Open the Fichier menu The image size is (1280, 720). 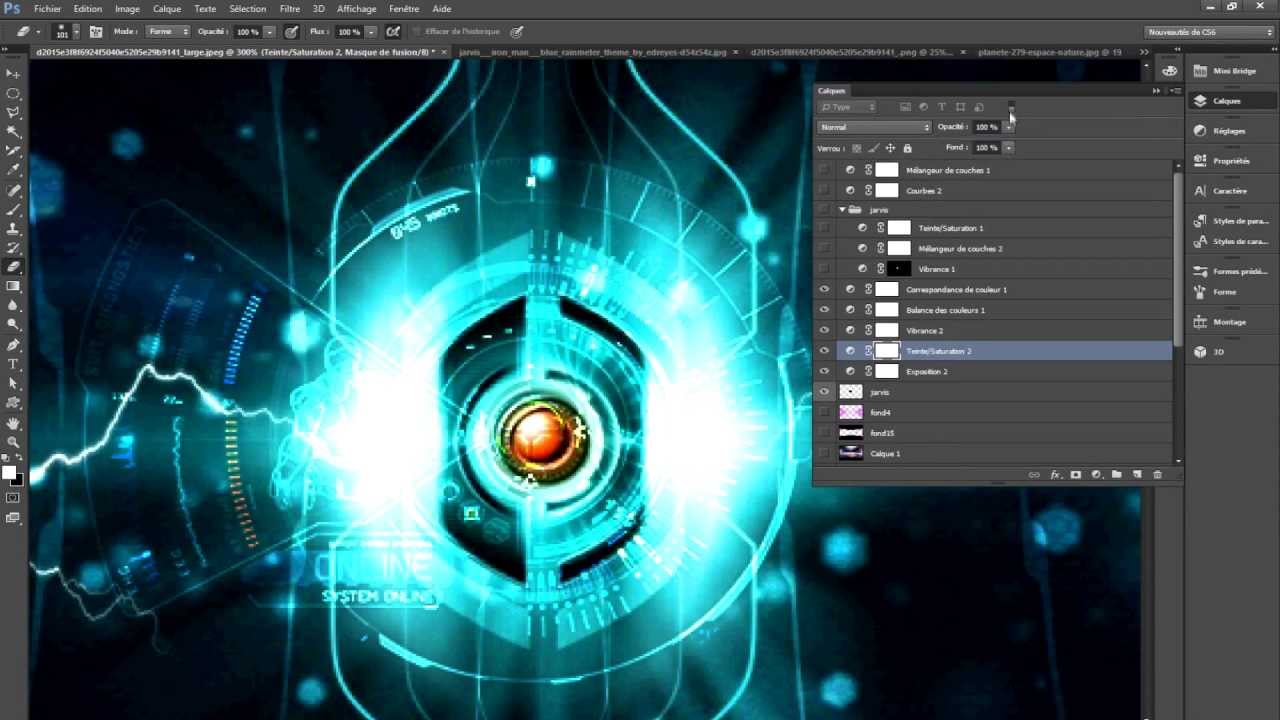click(47, 9)
